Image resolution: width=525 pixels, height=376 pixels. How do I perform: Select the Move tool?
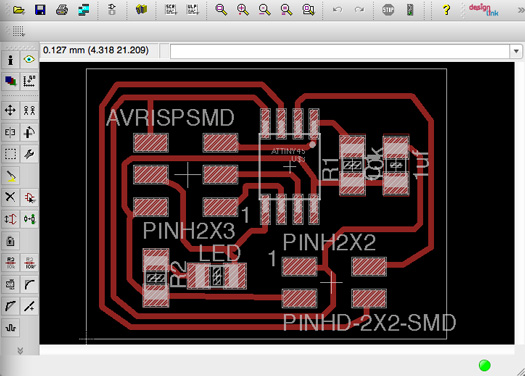point(10,110)
